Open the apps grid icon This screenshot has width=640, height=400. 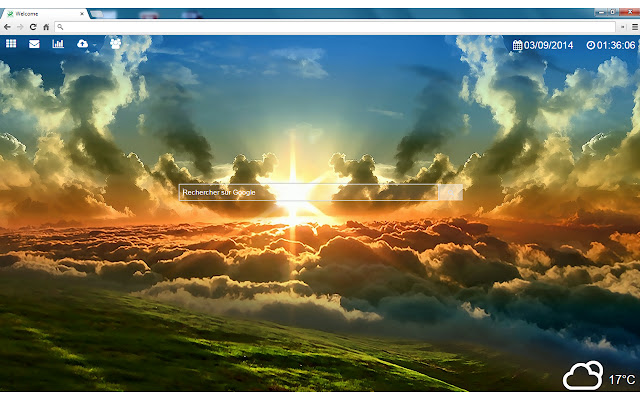tap(11, 43)
